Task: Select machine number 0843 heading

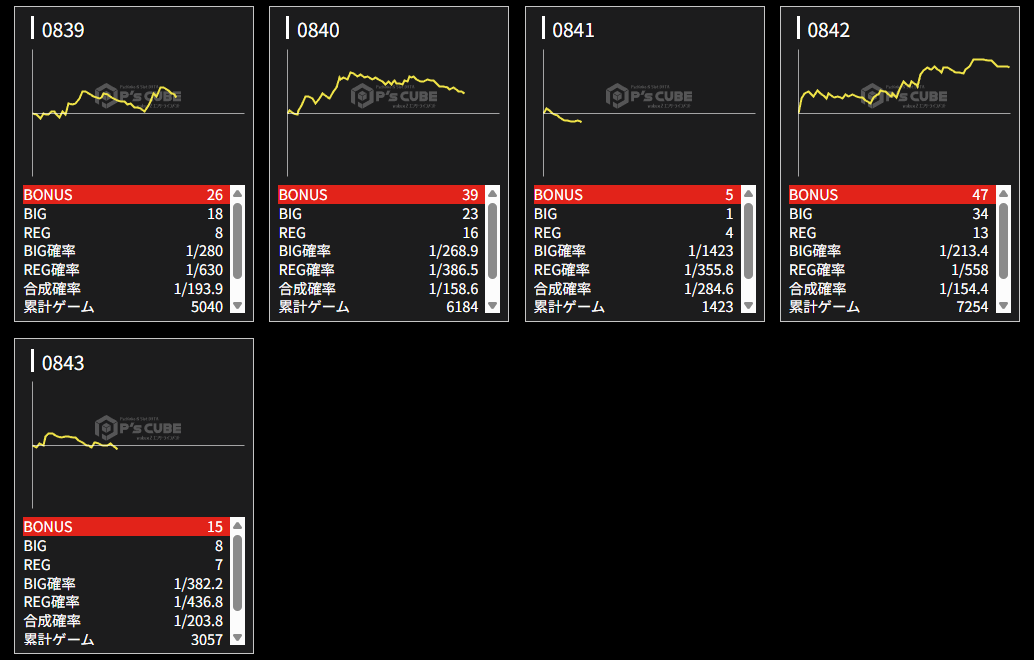Action: pyautogui.click(x=63, y=362)
